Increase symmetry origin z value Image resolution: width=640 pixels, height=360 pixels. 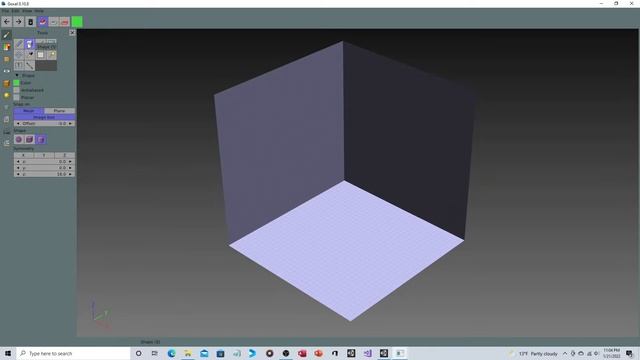(x=70, y=174)
